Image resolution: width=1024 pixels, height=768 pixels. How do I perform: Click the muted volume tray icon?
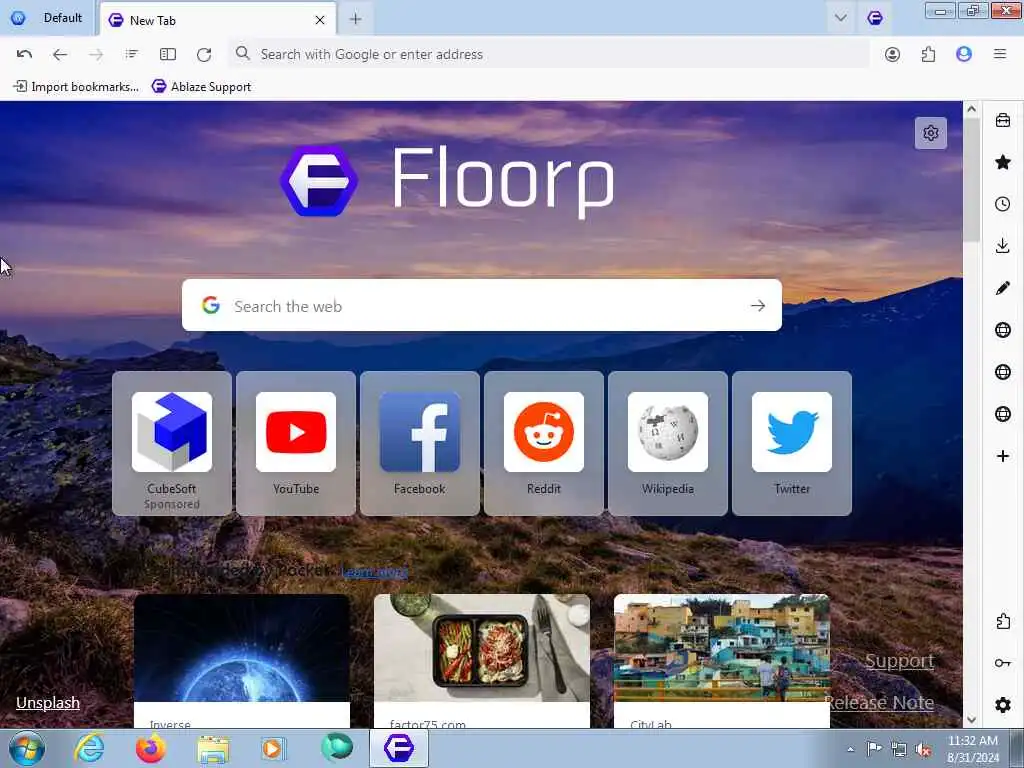[923, 749]
